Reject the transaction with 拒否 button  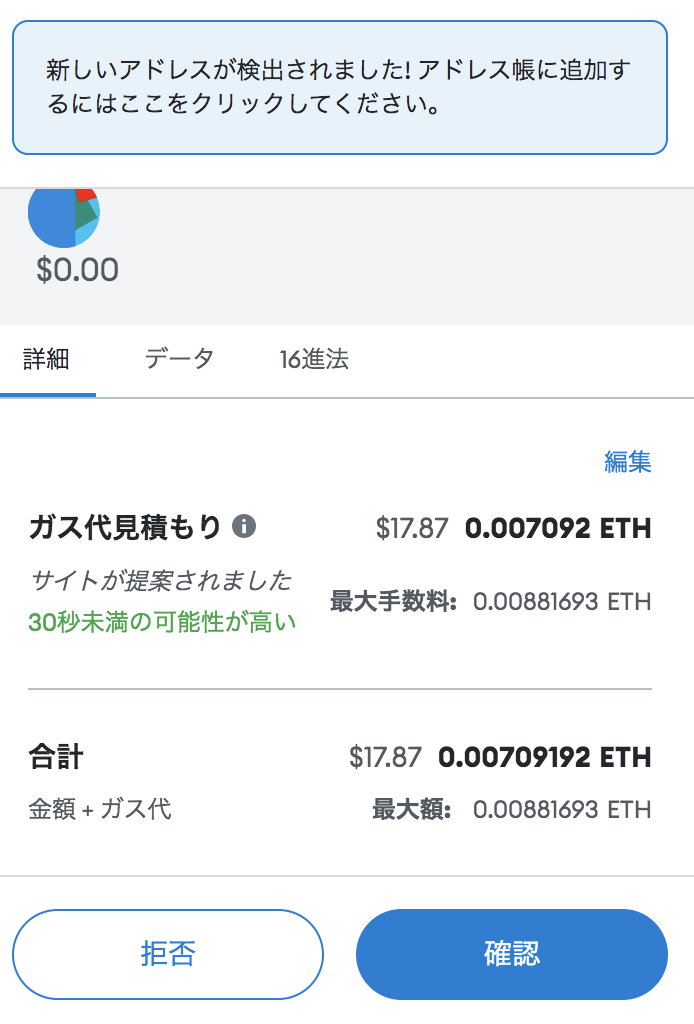[x=168, y=954]
